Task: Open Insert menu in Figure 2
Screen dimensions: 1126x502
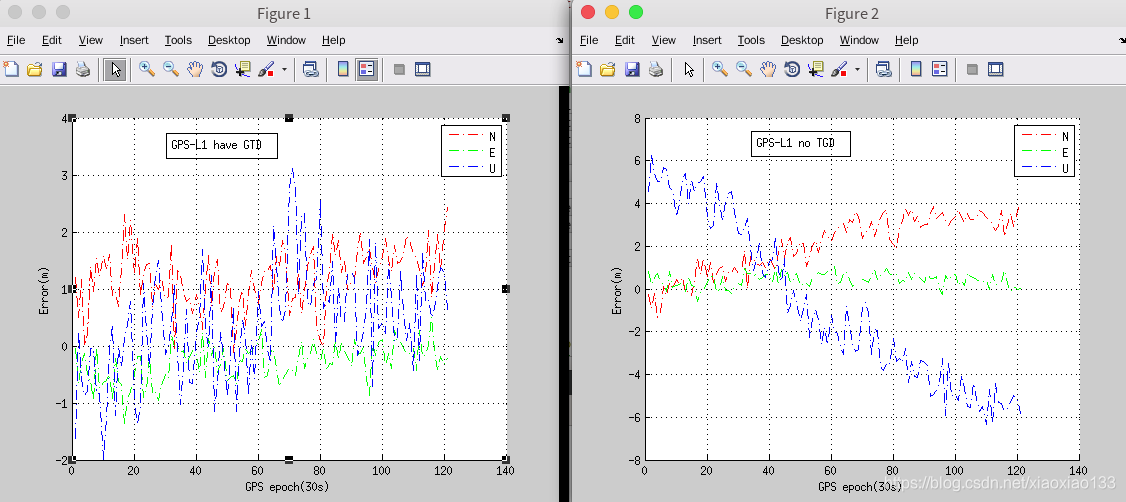Action: pyautogui.click(x=707, y=40)
